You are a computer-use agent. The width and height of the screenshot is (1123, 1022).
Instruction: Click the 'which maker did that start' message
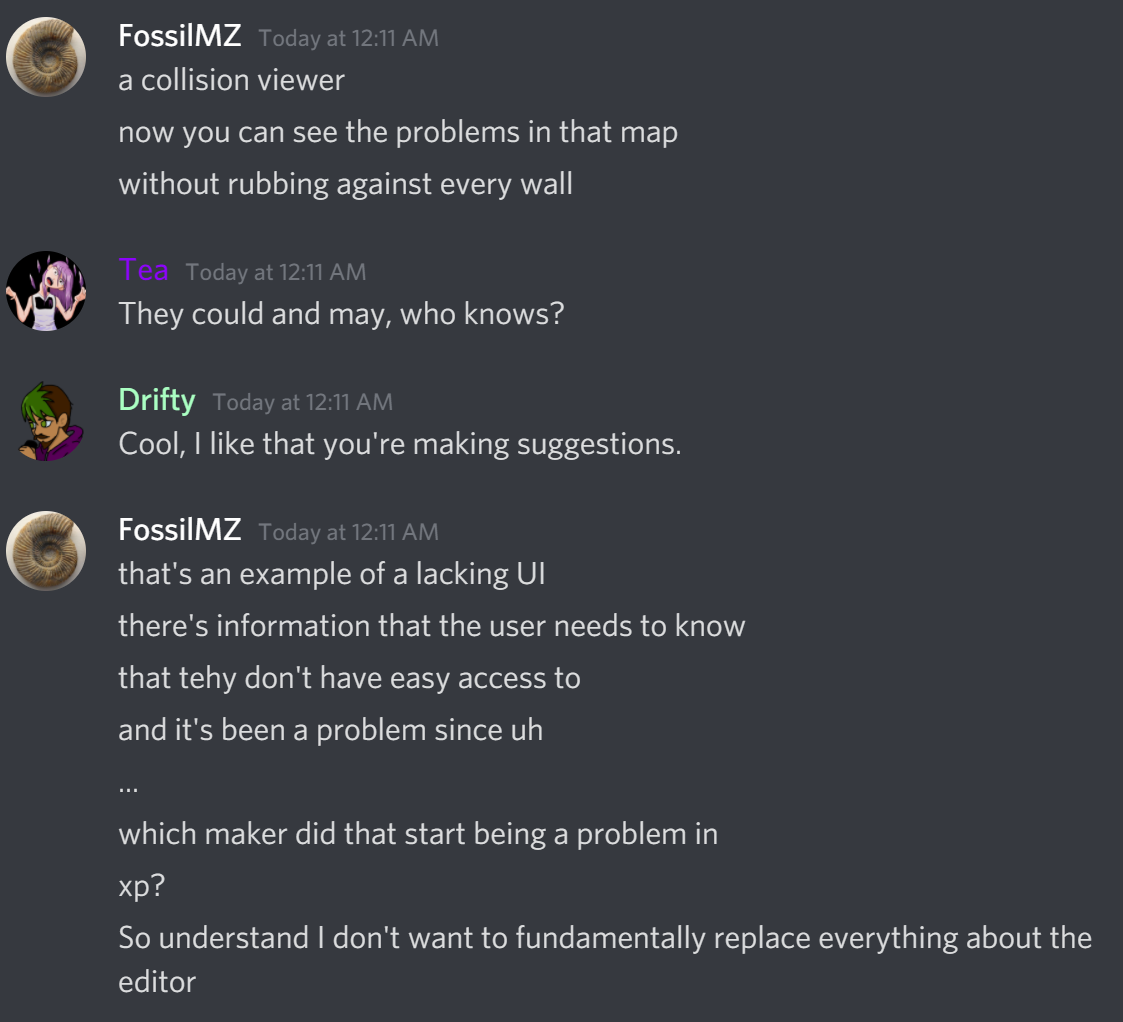point(418,834)
